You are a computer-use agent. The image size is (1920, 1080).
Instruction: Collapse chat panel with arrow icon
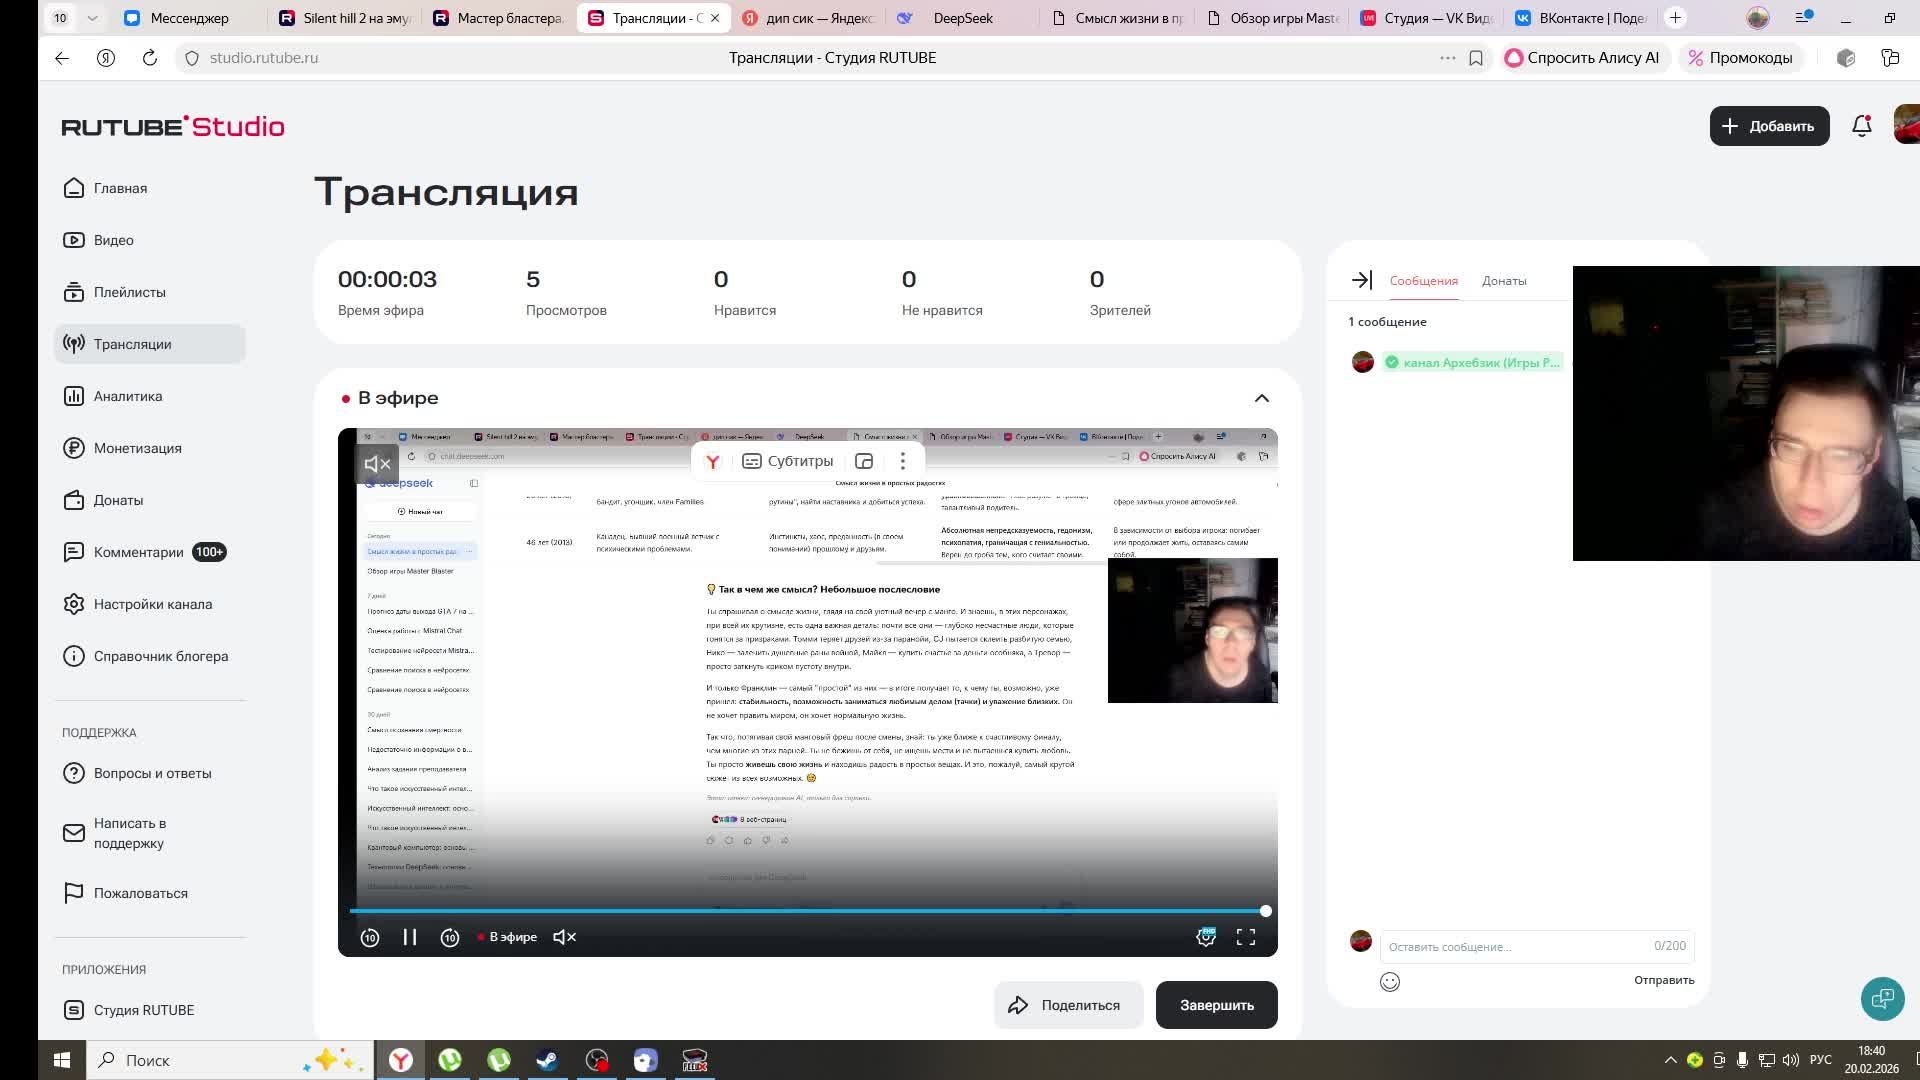tap(1361, 281)
